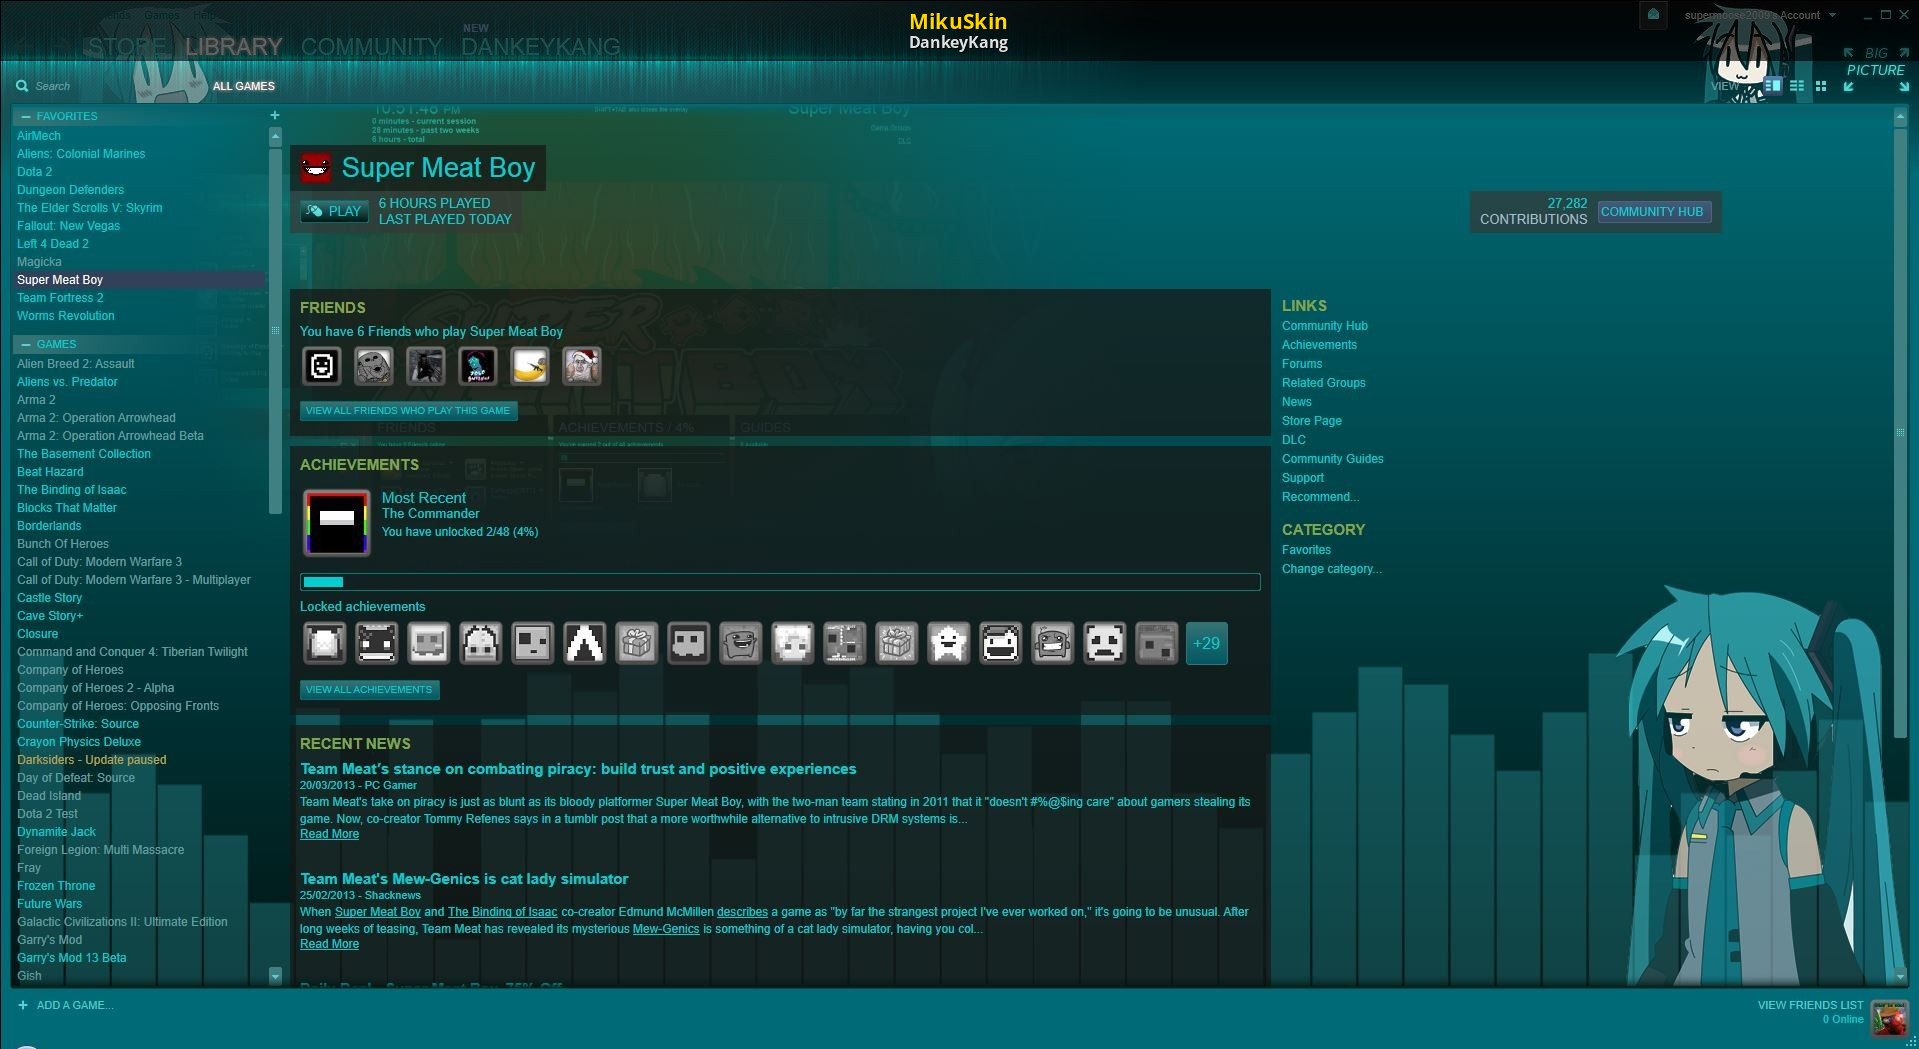Click the COMMUNITY HUB button
This screenshot has height=1049, width=1919.
click(x=1653, y=211)
